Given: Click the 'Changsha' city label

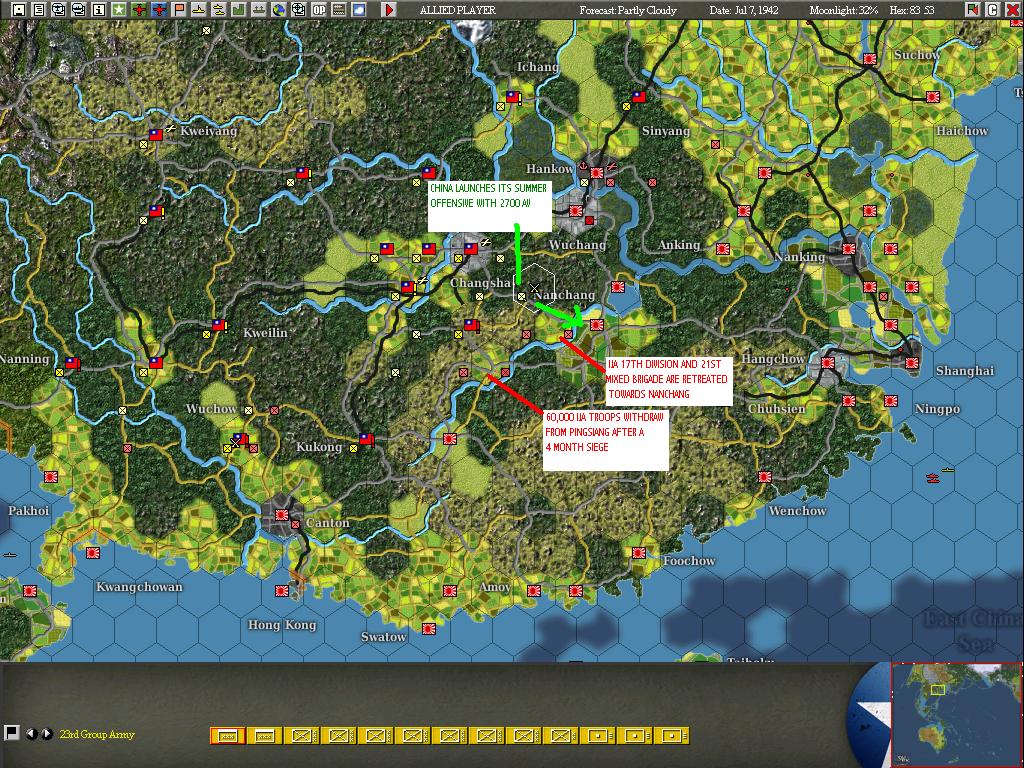Looking at the screenshot, I should point(481,283).
